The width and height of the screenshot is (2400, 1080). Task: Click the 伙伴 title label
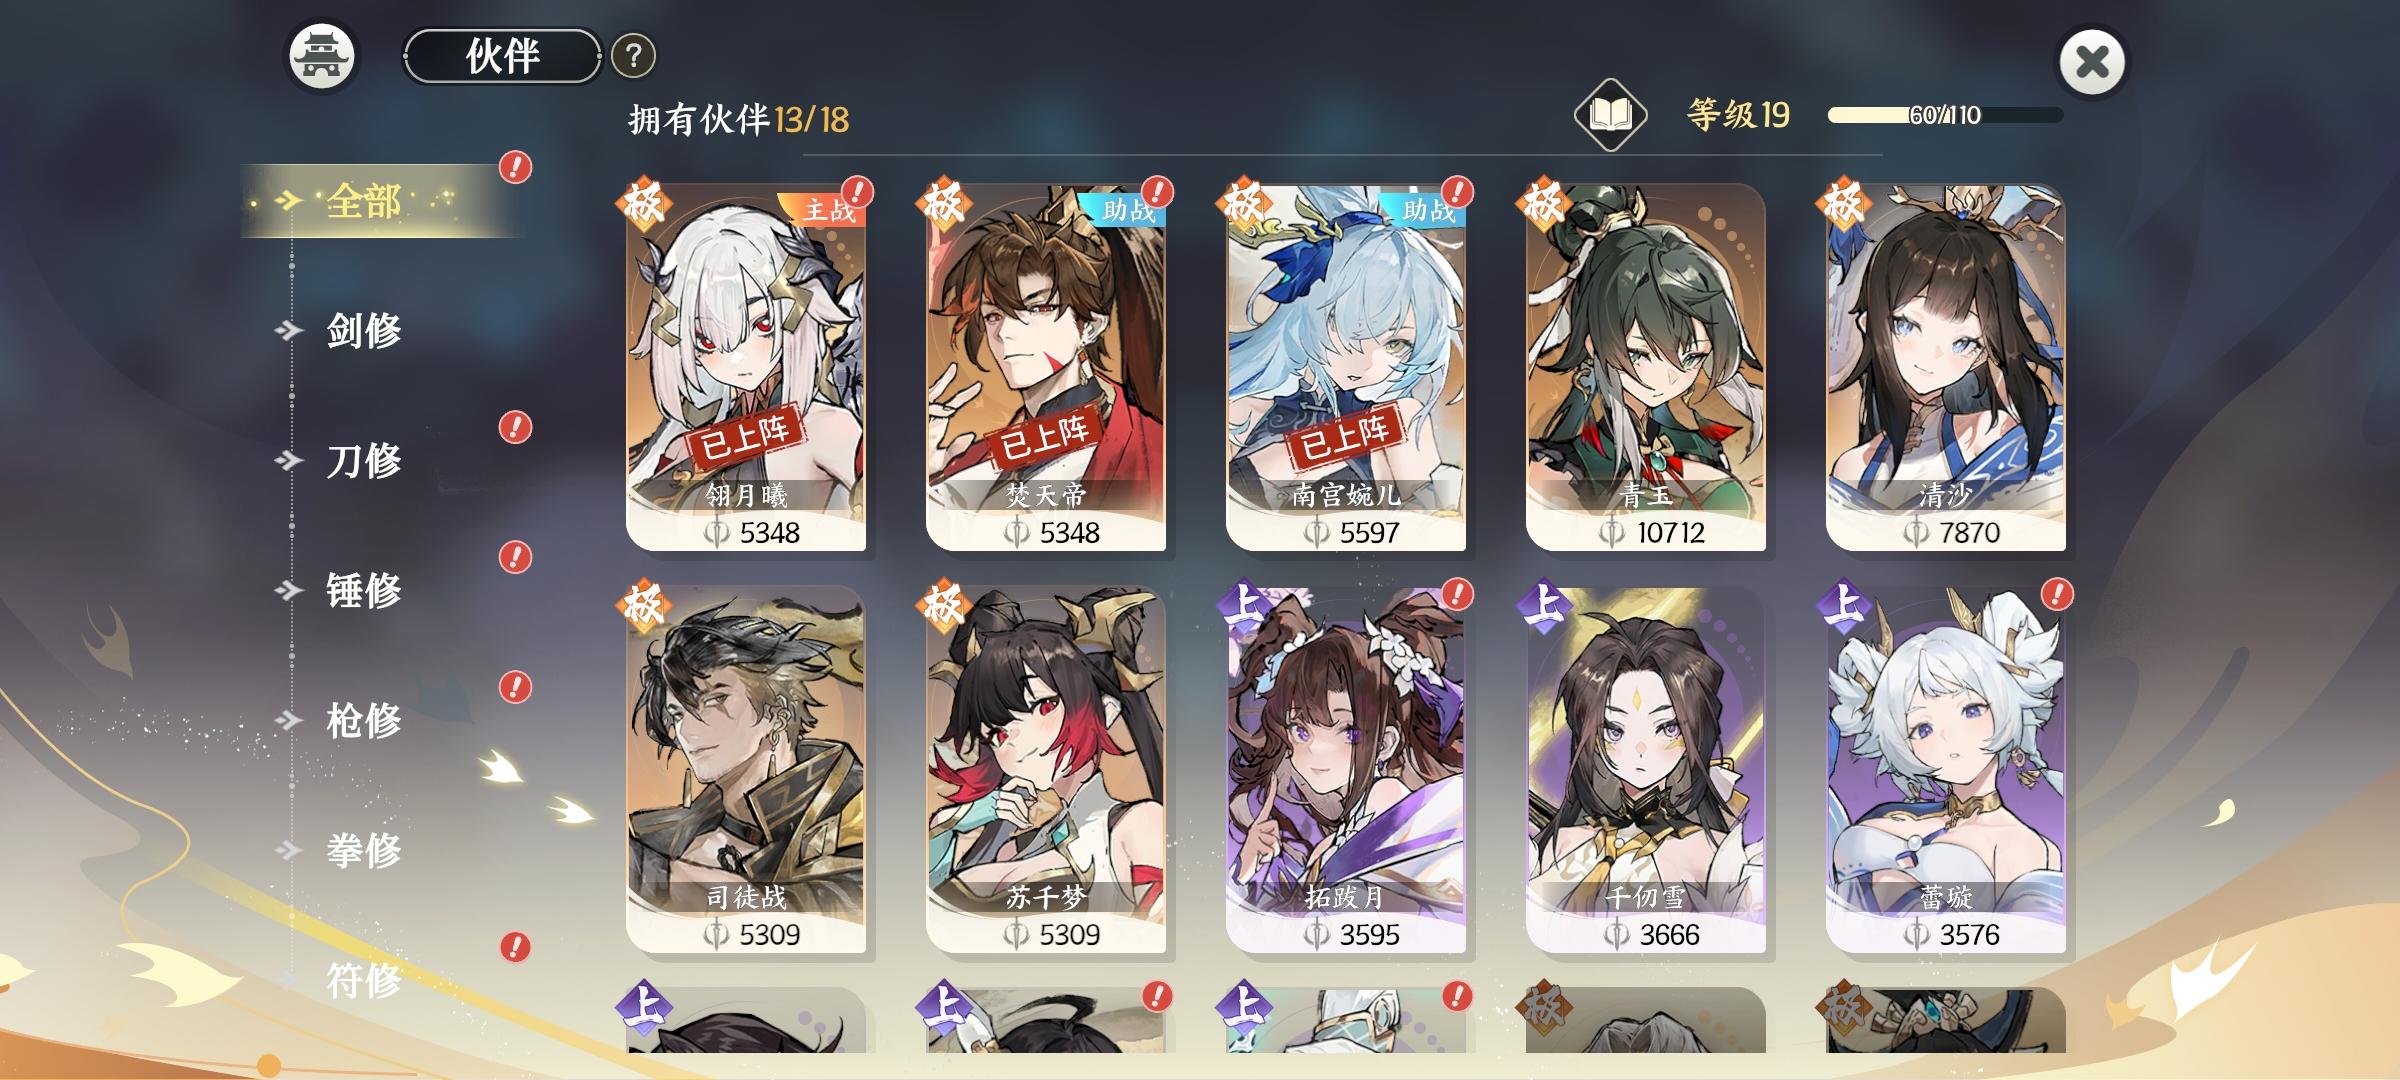pyautogui.click(x=502, y=56)
